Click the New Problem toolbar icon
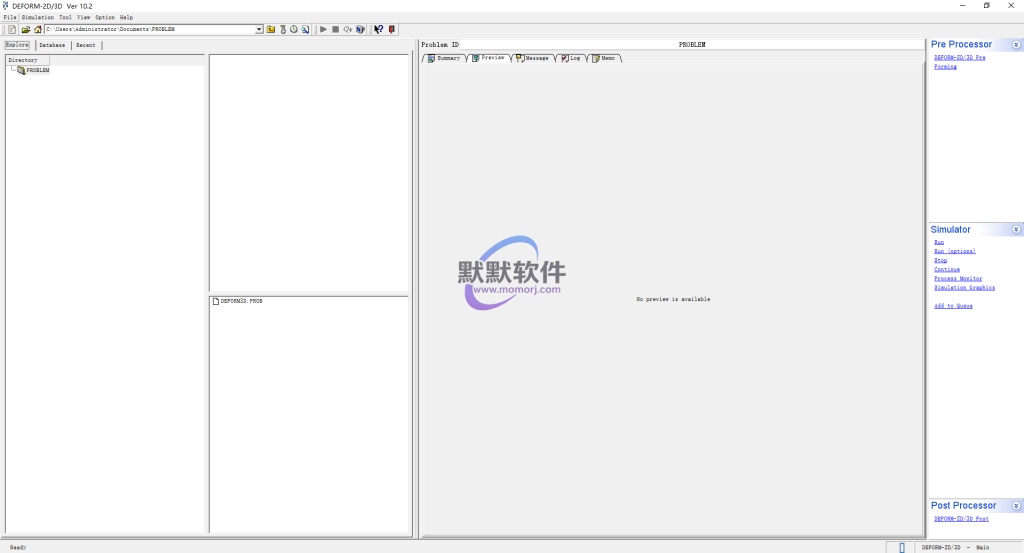Image resolution: width=1024 pixels, height=553 pixels. click(12, 30)
